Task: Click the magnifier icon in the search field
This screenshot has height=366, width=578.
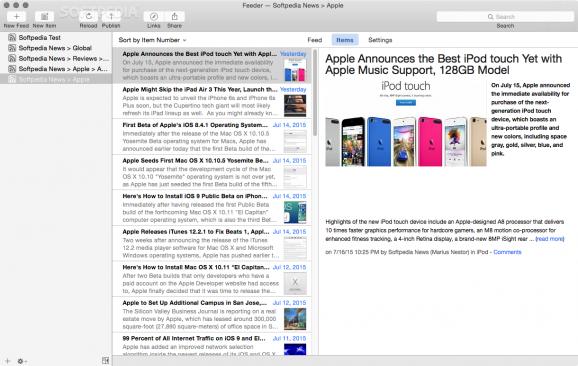Action: [491, 17]
